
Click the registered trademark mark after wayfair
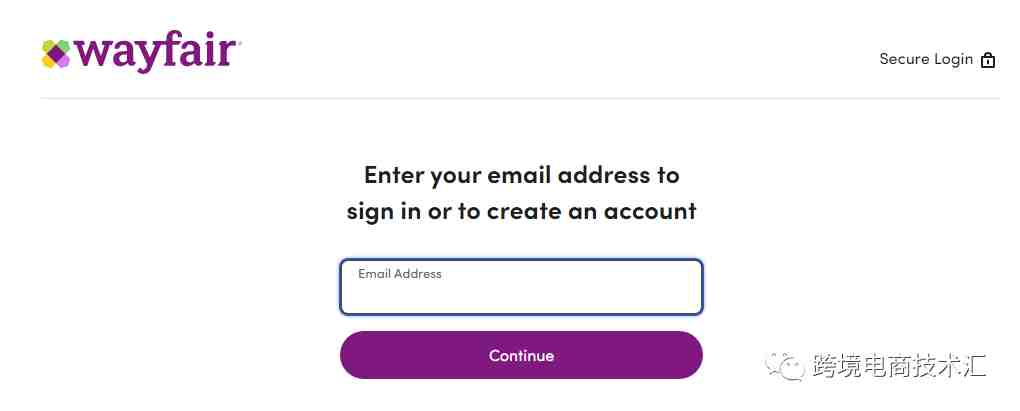(x=239, y=43)
